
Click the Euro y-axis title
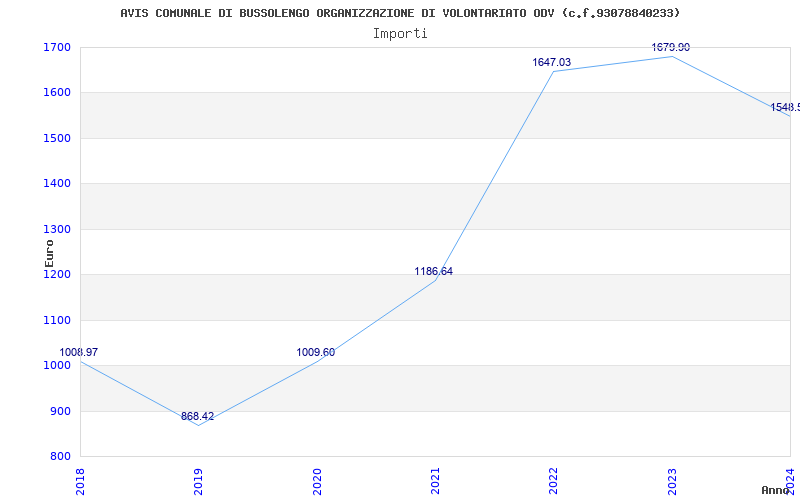49,254
